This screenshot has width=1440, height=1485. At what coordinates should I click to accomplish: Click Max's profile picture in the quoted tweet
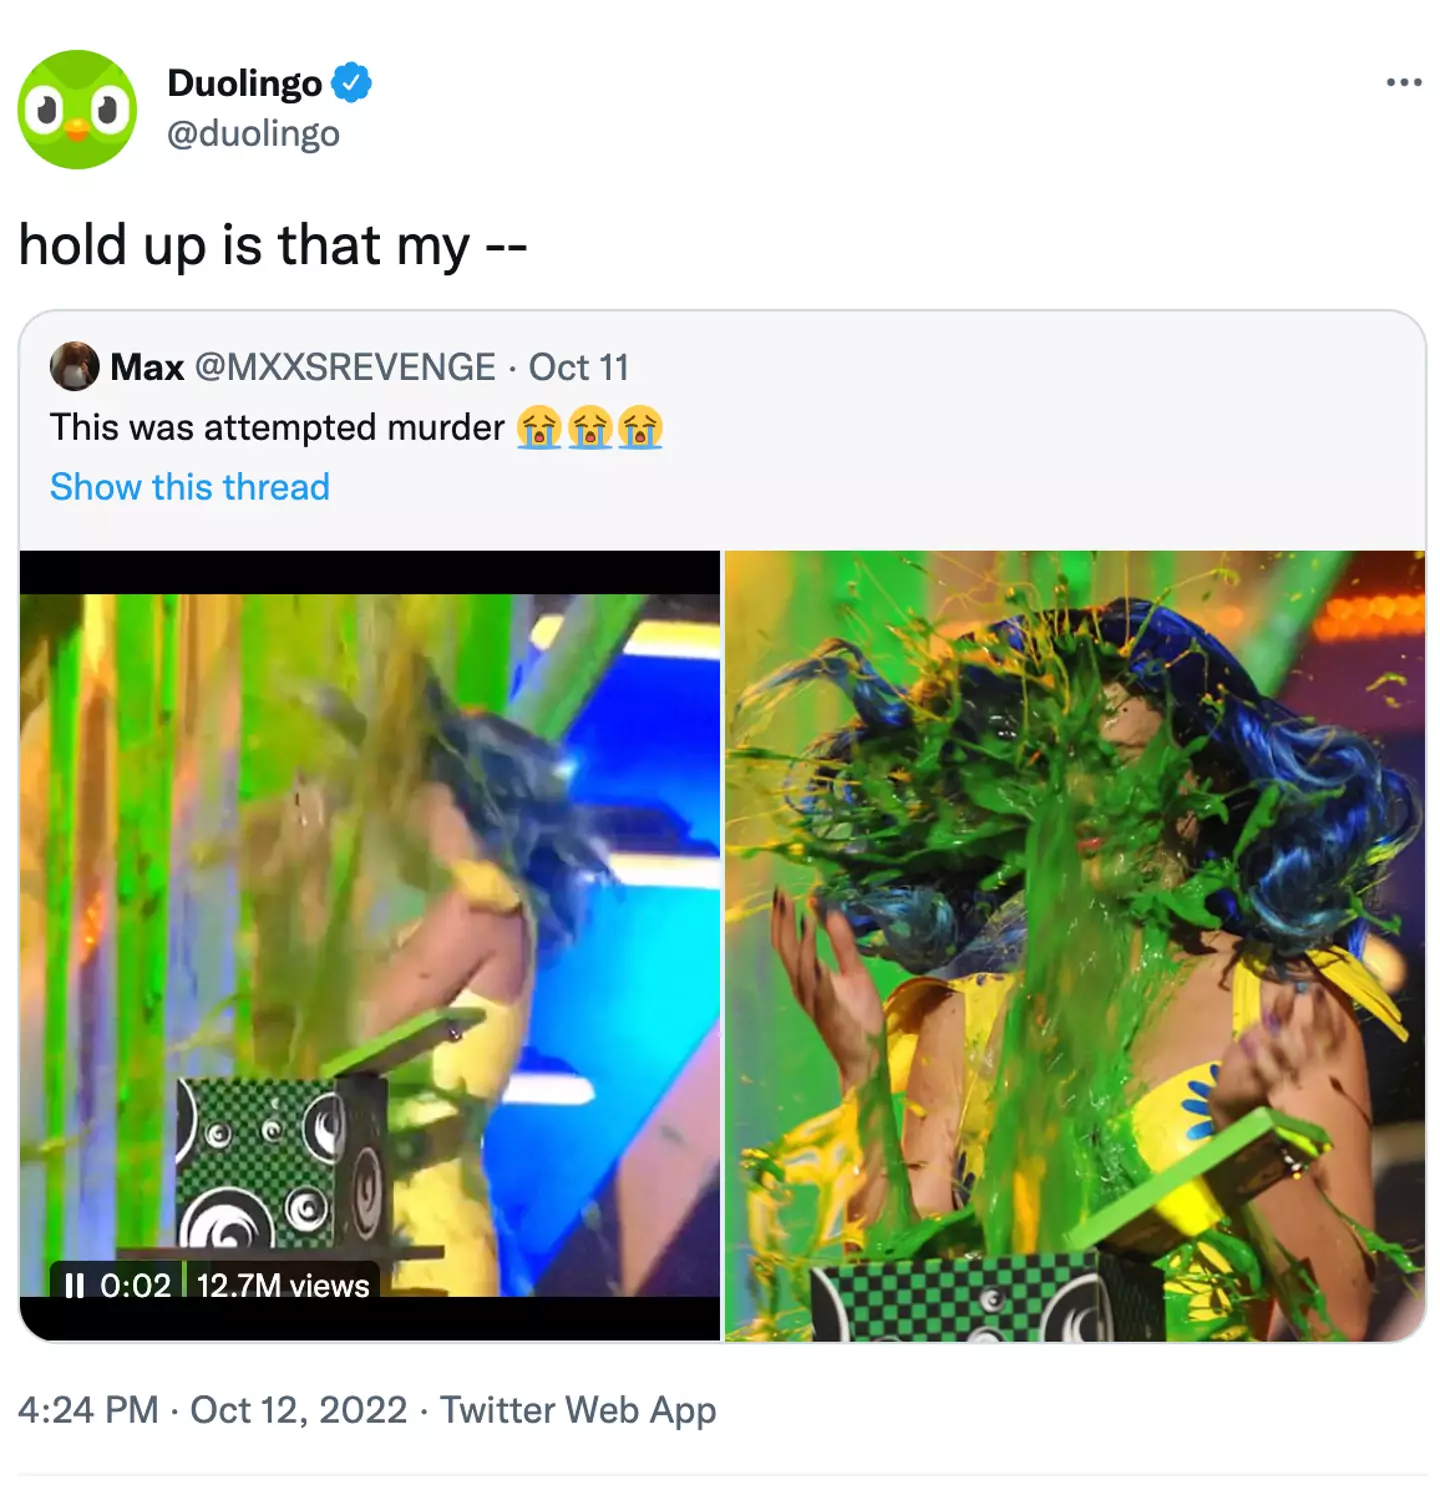click(73, 368)
